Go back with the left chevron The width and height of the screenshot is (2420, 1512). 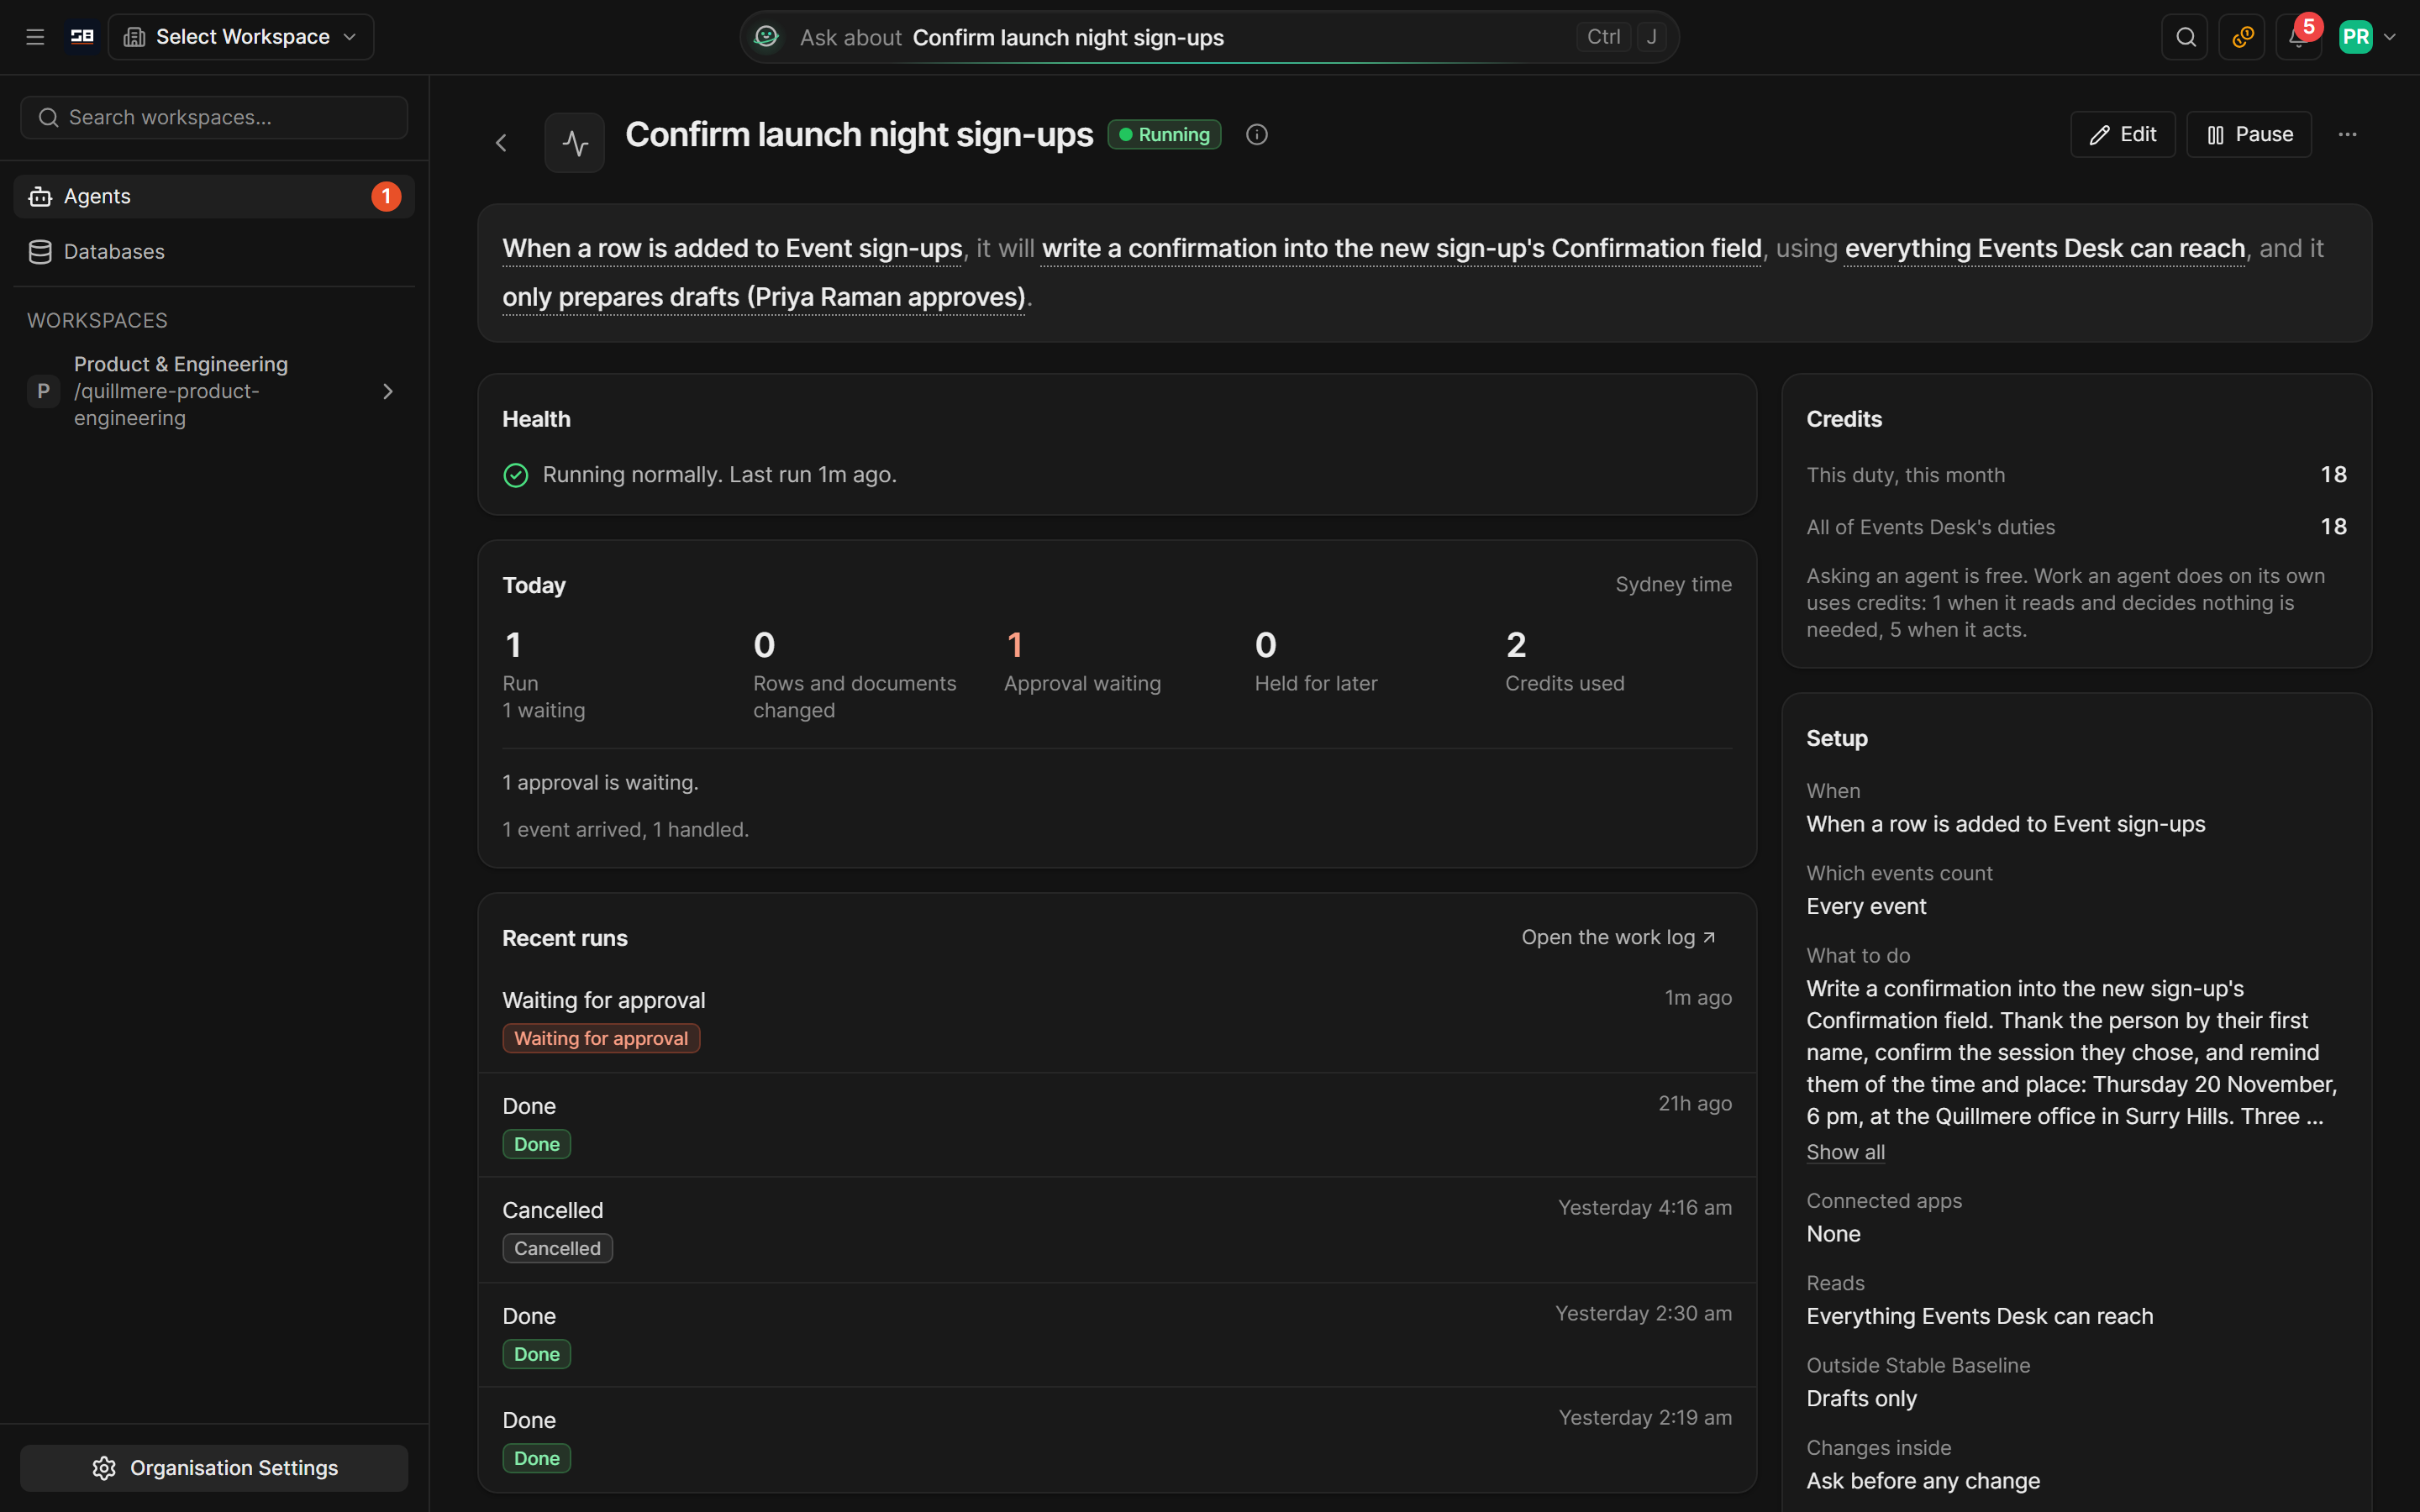(x=502, y=143)
